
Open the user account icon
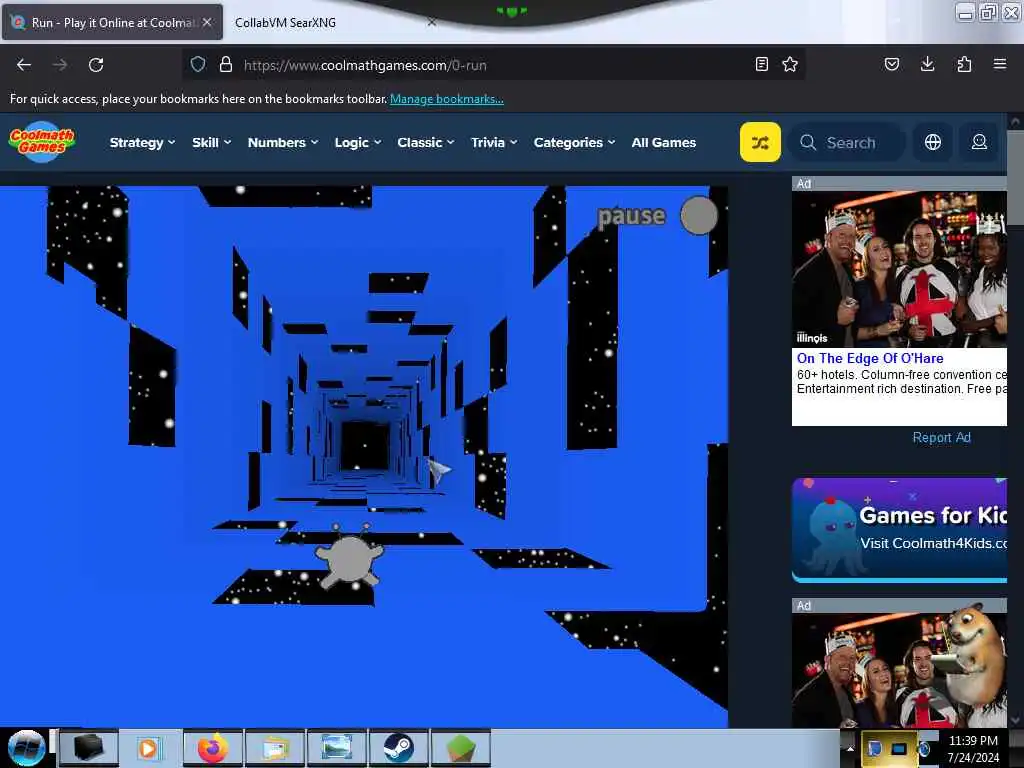(979, 142)
